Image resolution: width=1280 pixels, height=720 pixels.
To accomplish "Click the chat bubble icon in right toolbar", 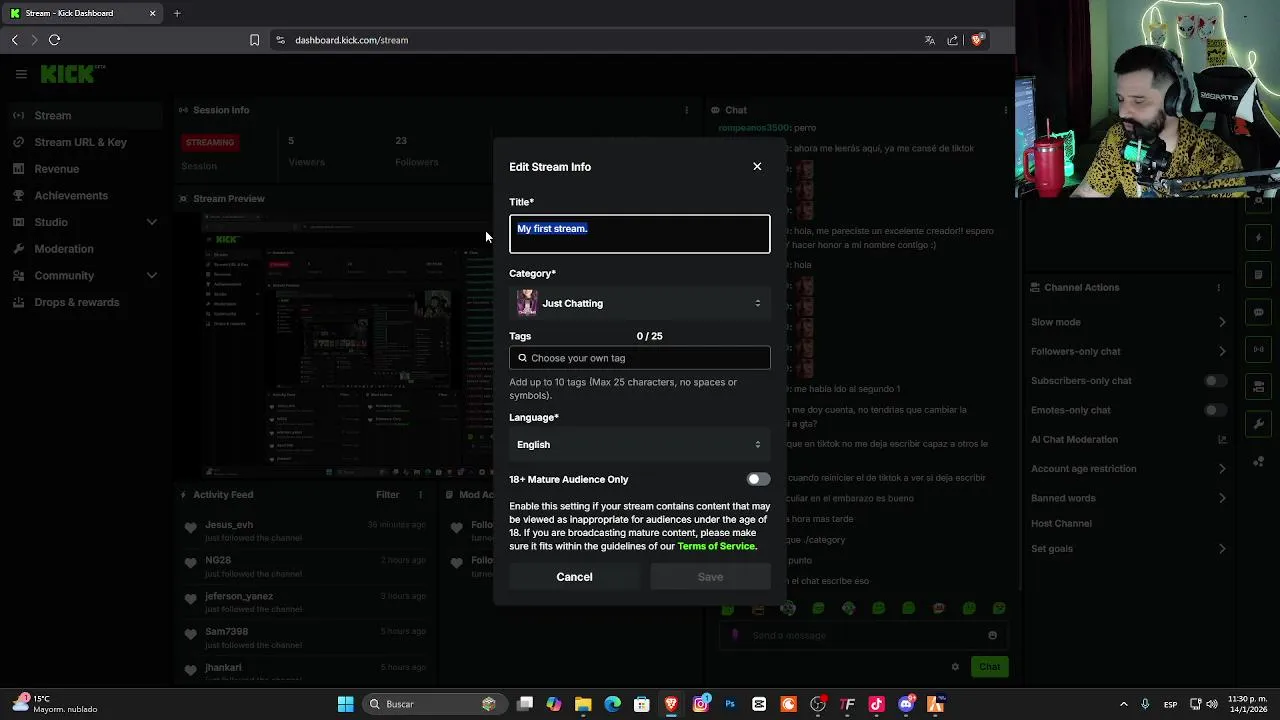I will tap(1259, 312).
